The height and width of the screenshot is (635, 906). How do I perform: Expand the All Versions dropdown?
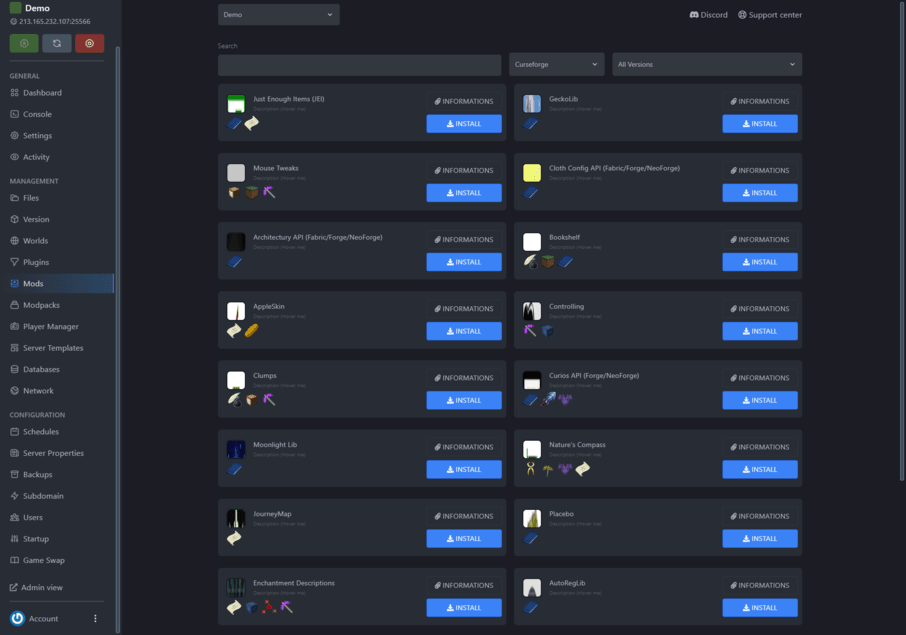pos(706,65)
